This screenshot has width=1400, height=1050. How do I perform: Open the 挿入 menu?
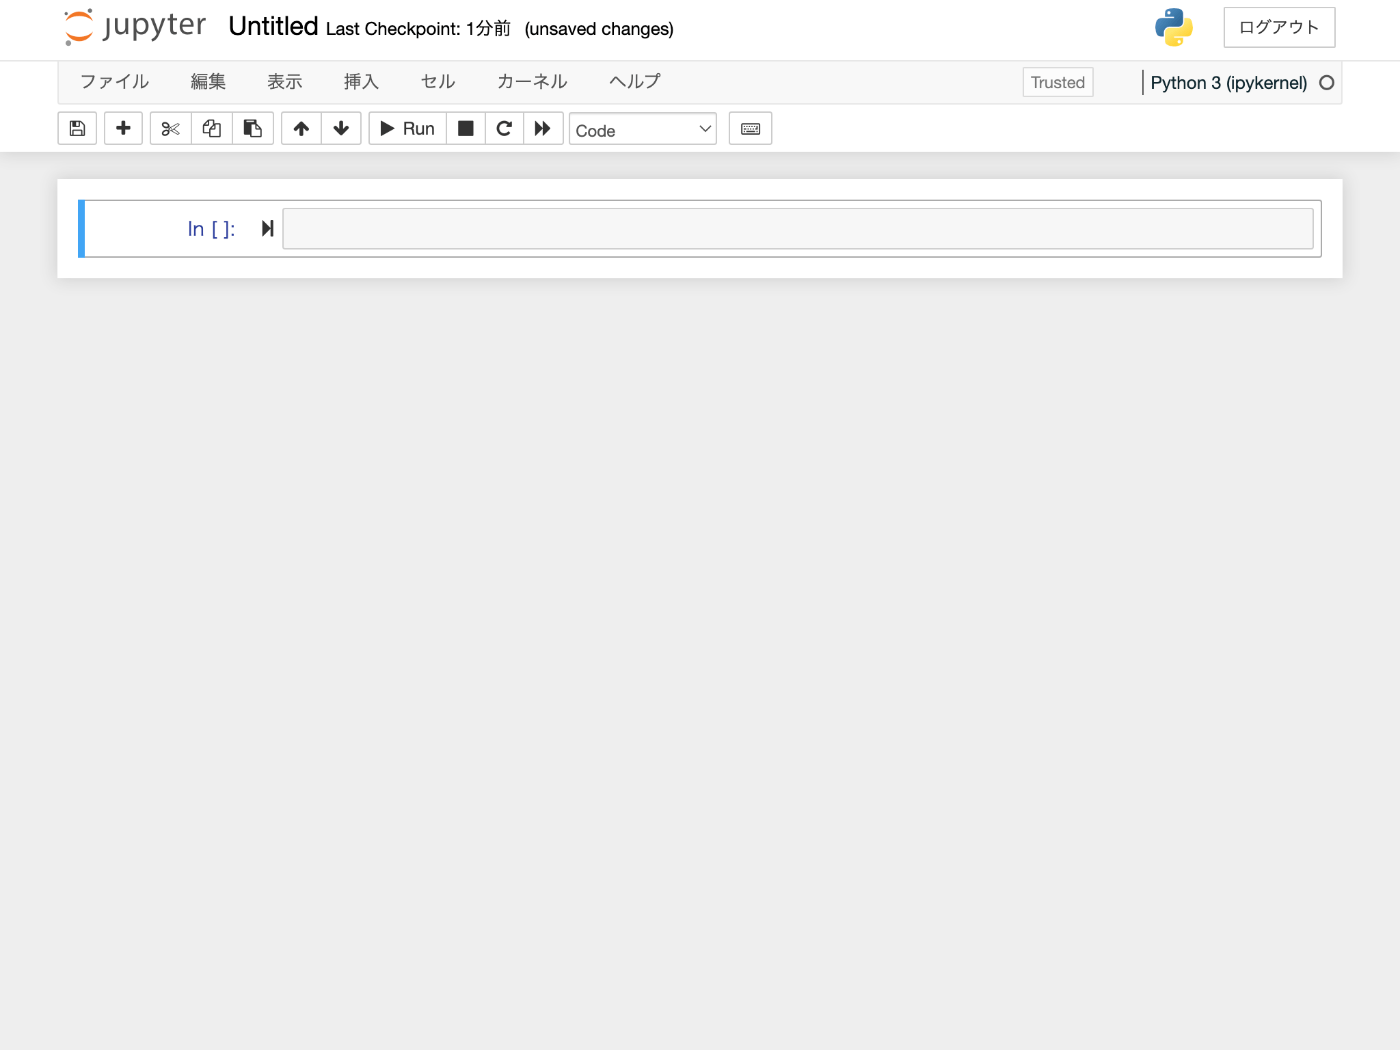tap(361, 82)
